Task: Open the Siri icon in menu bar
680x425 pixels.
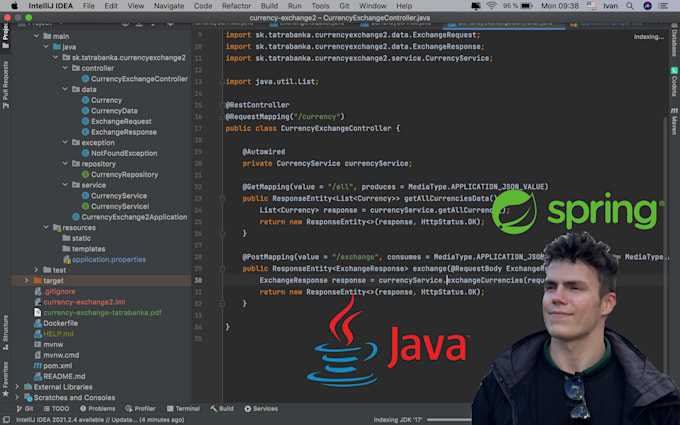Action: click(647, 6)
